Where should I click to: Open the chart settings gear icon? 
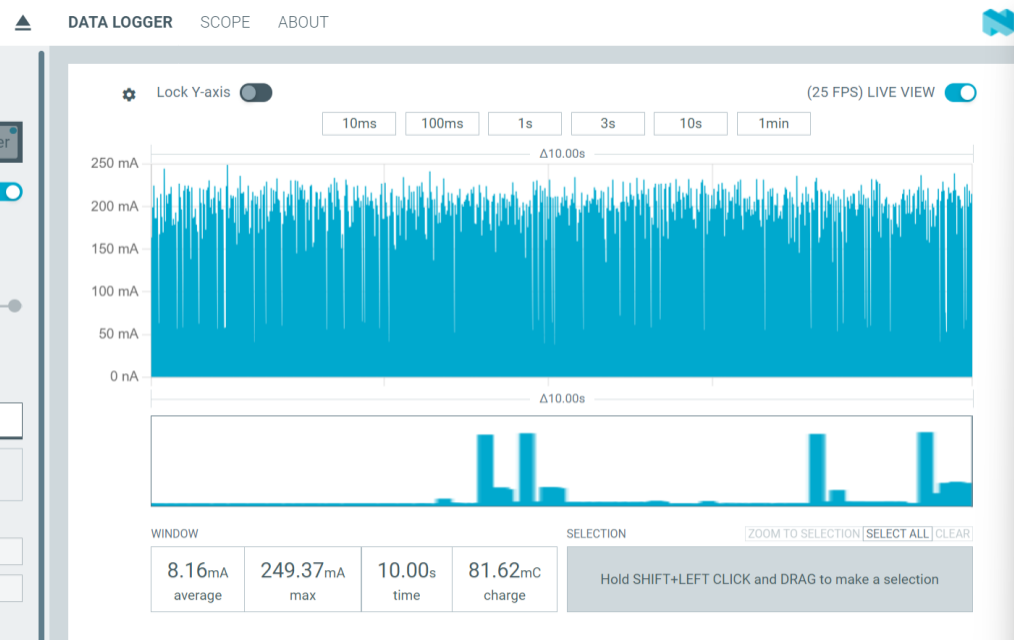point(129,94)
